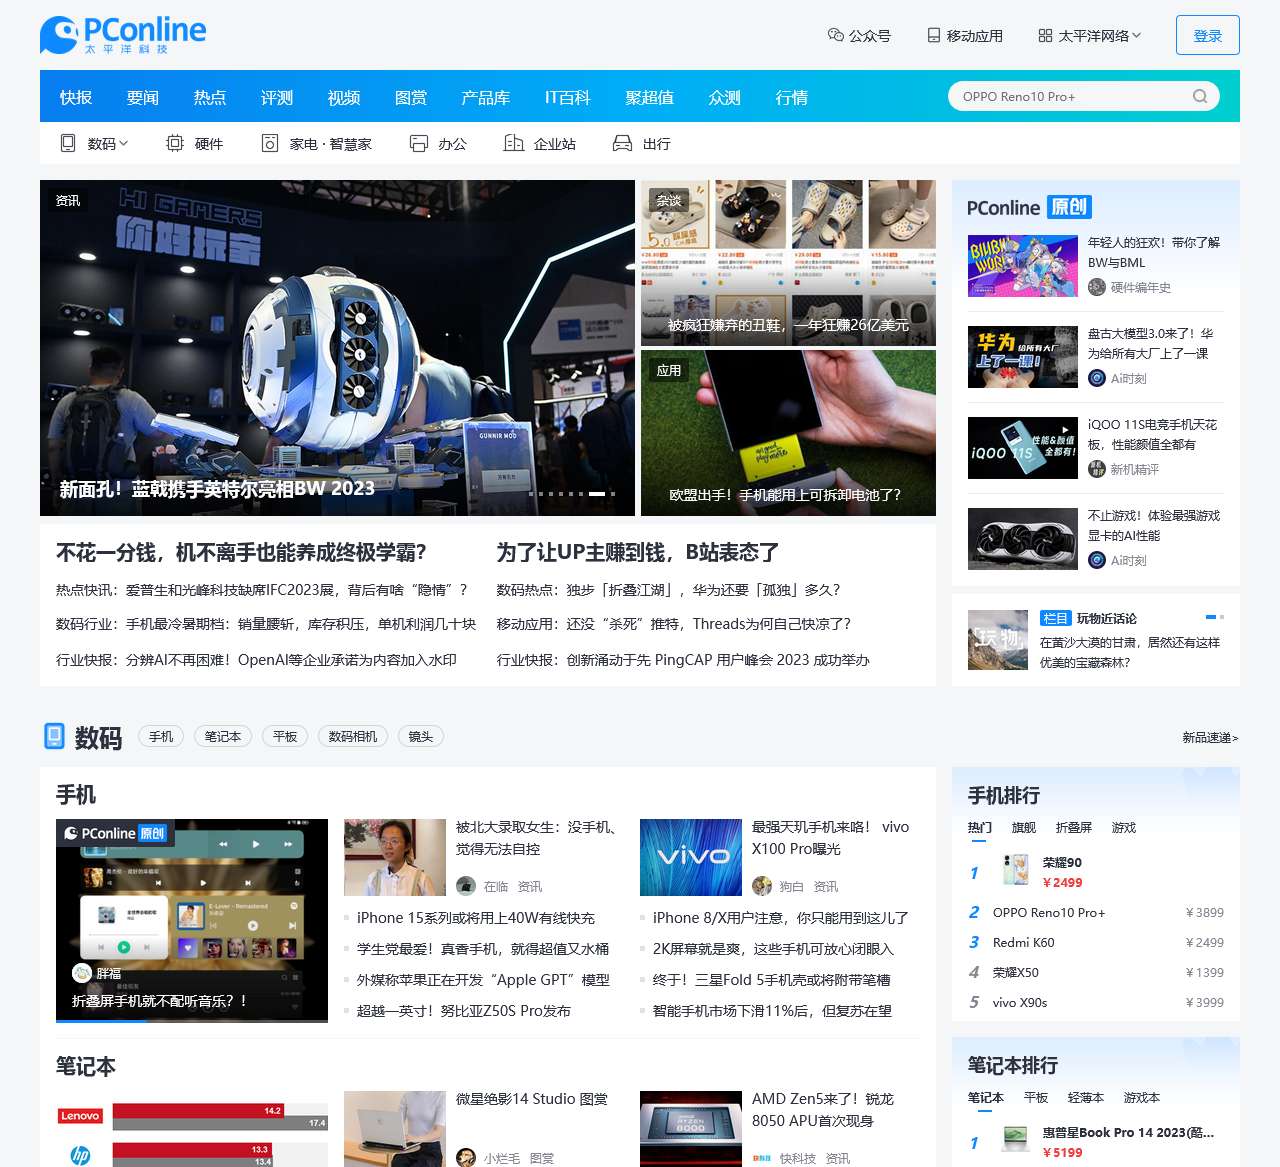The height and width of the screenshot is (1167, 1280).
Task: Click the PConline logo
Action: coord(123,35)
